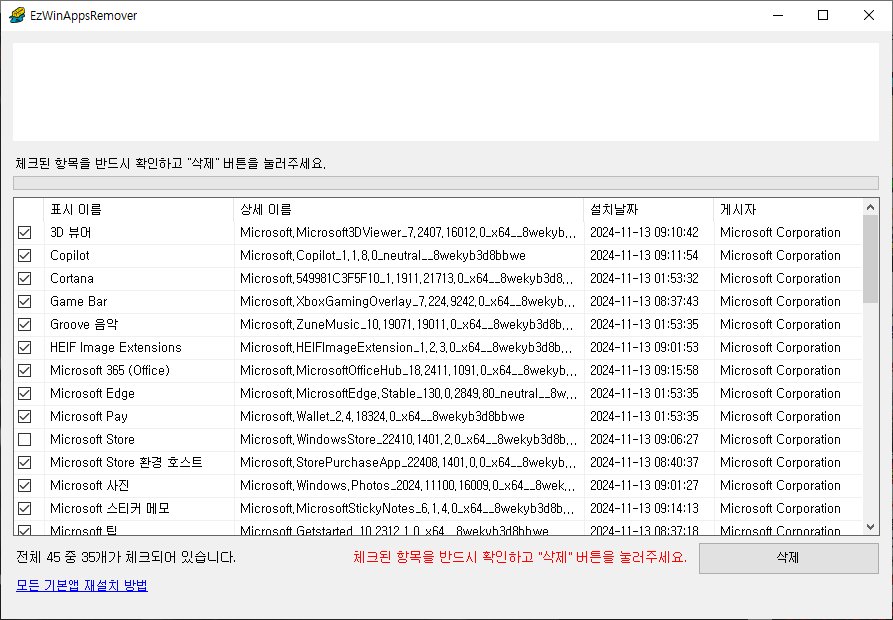Uncheck the Groove 음악 checkbox
The image size is (893, 620).
coord(24,325)
